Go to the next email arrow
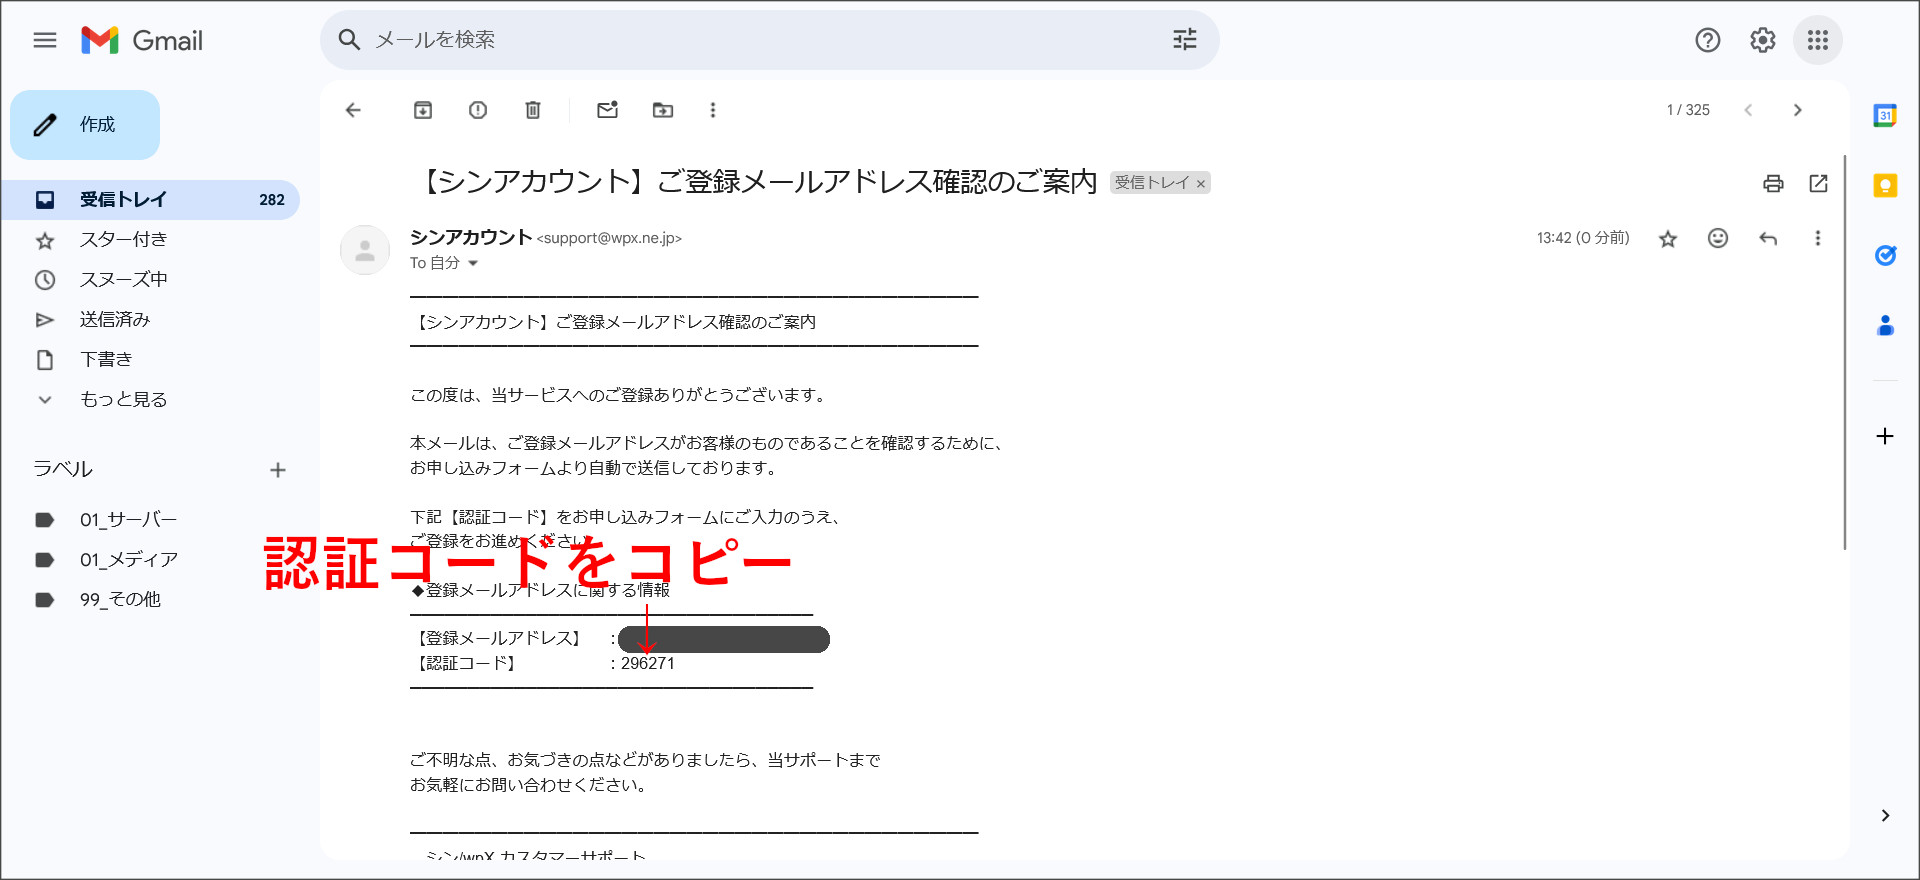The image size is (1920, 880). click(1797, 110)
